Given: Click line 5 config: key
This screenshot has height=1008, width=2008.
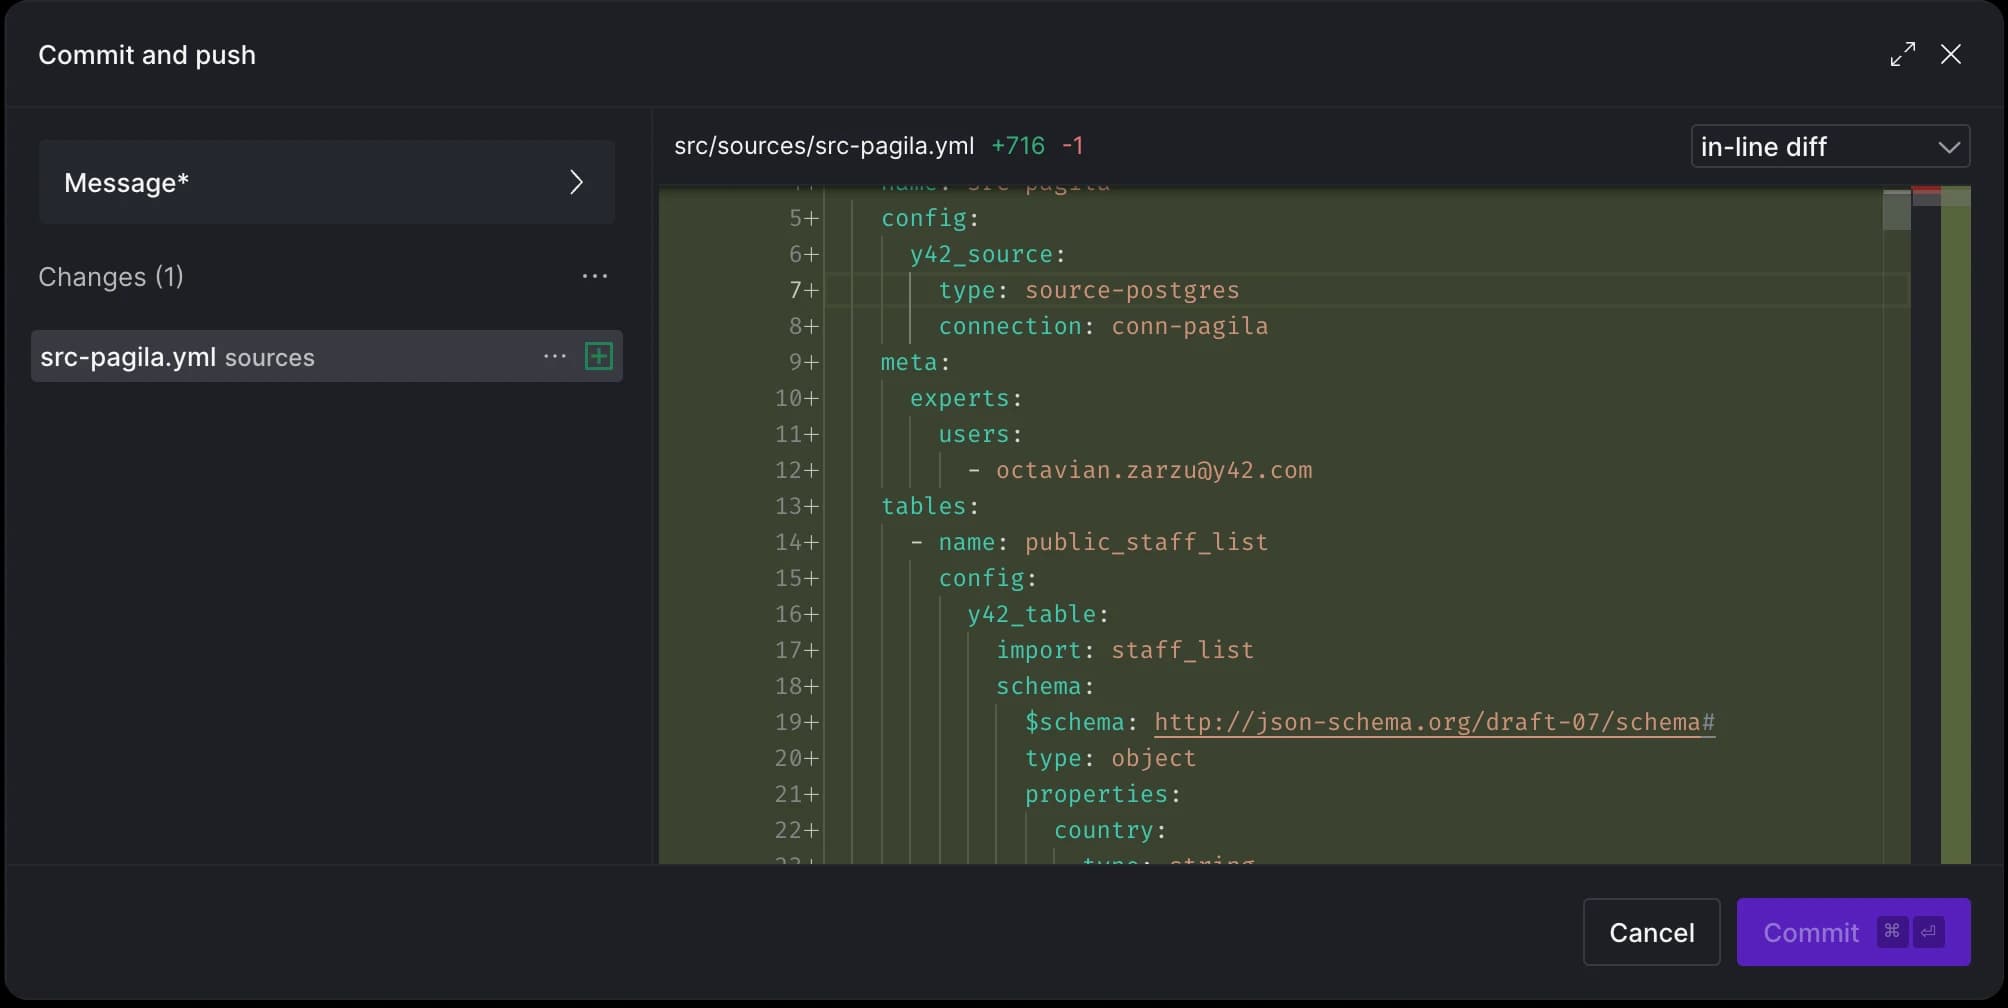Looking at the screenshot, I should pyautogui.click(x=930, y=218).
